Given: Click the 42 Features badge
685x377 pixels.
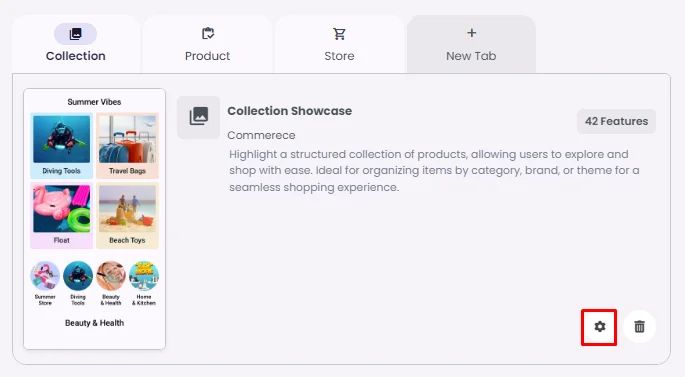Looking at the screenshot, I should (616, 121).
